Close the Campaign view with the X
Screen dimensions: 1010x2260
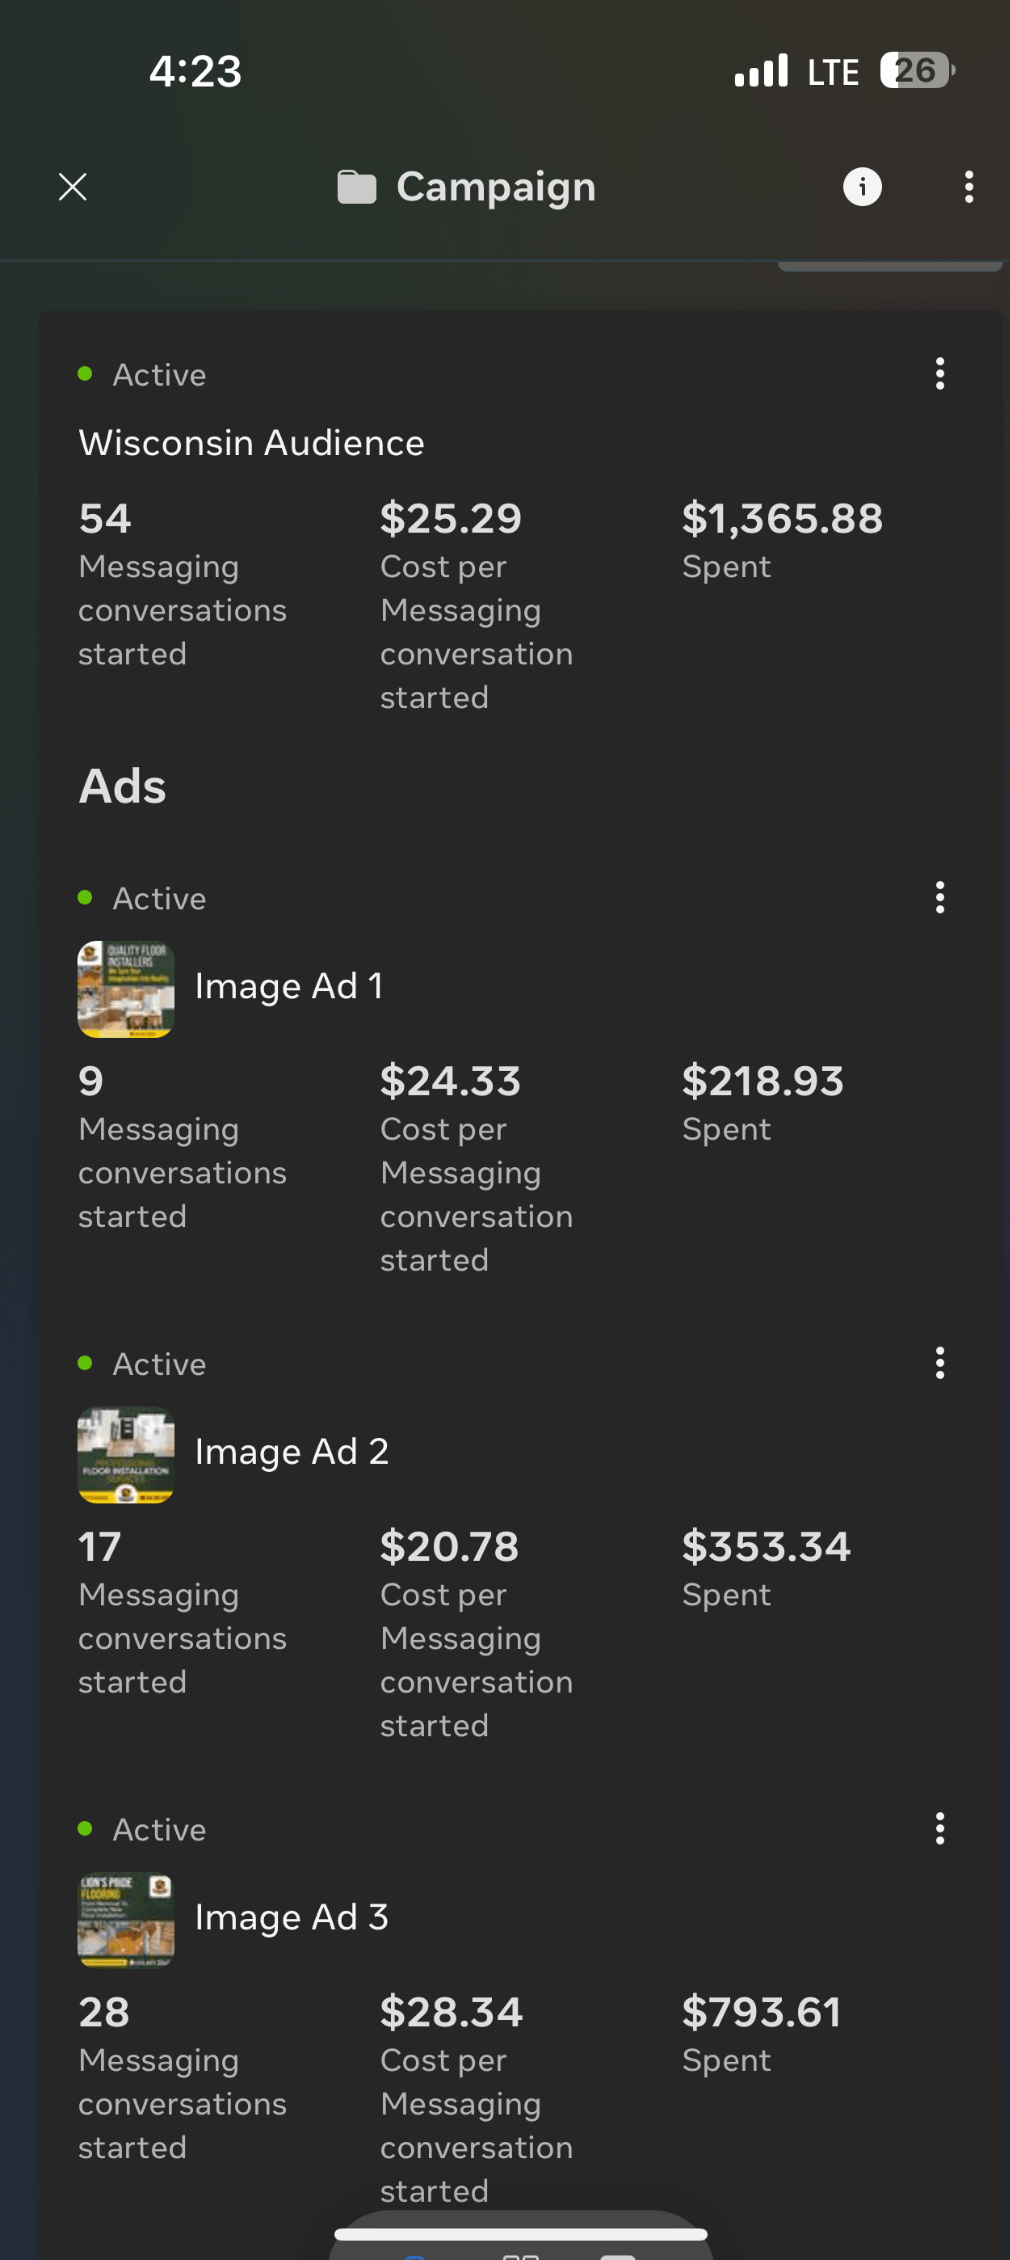tap(73, 187)
